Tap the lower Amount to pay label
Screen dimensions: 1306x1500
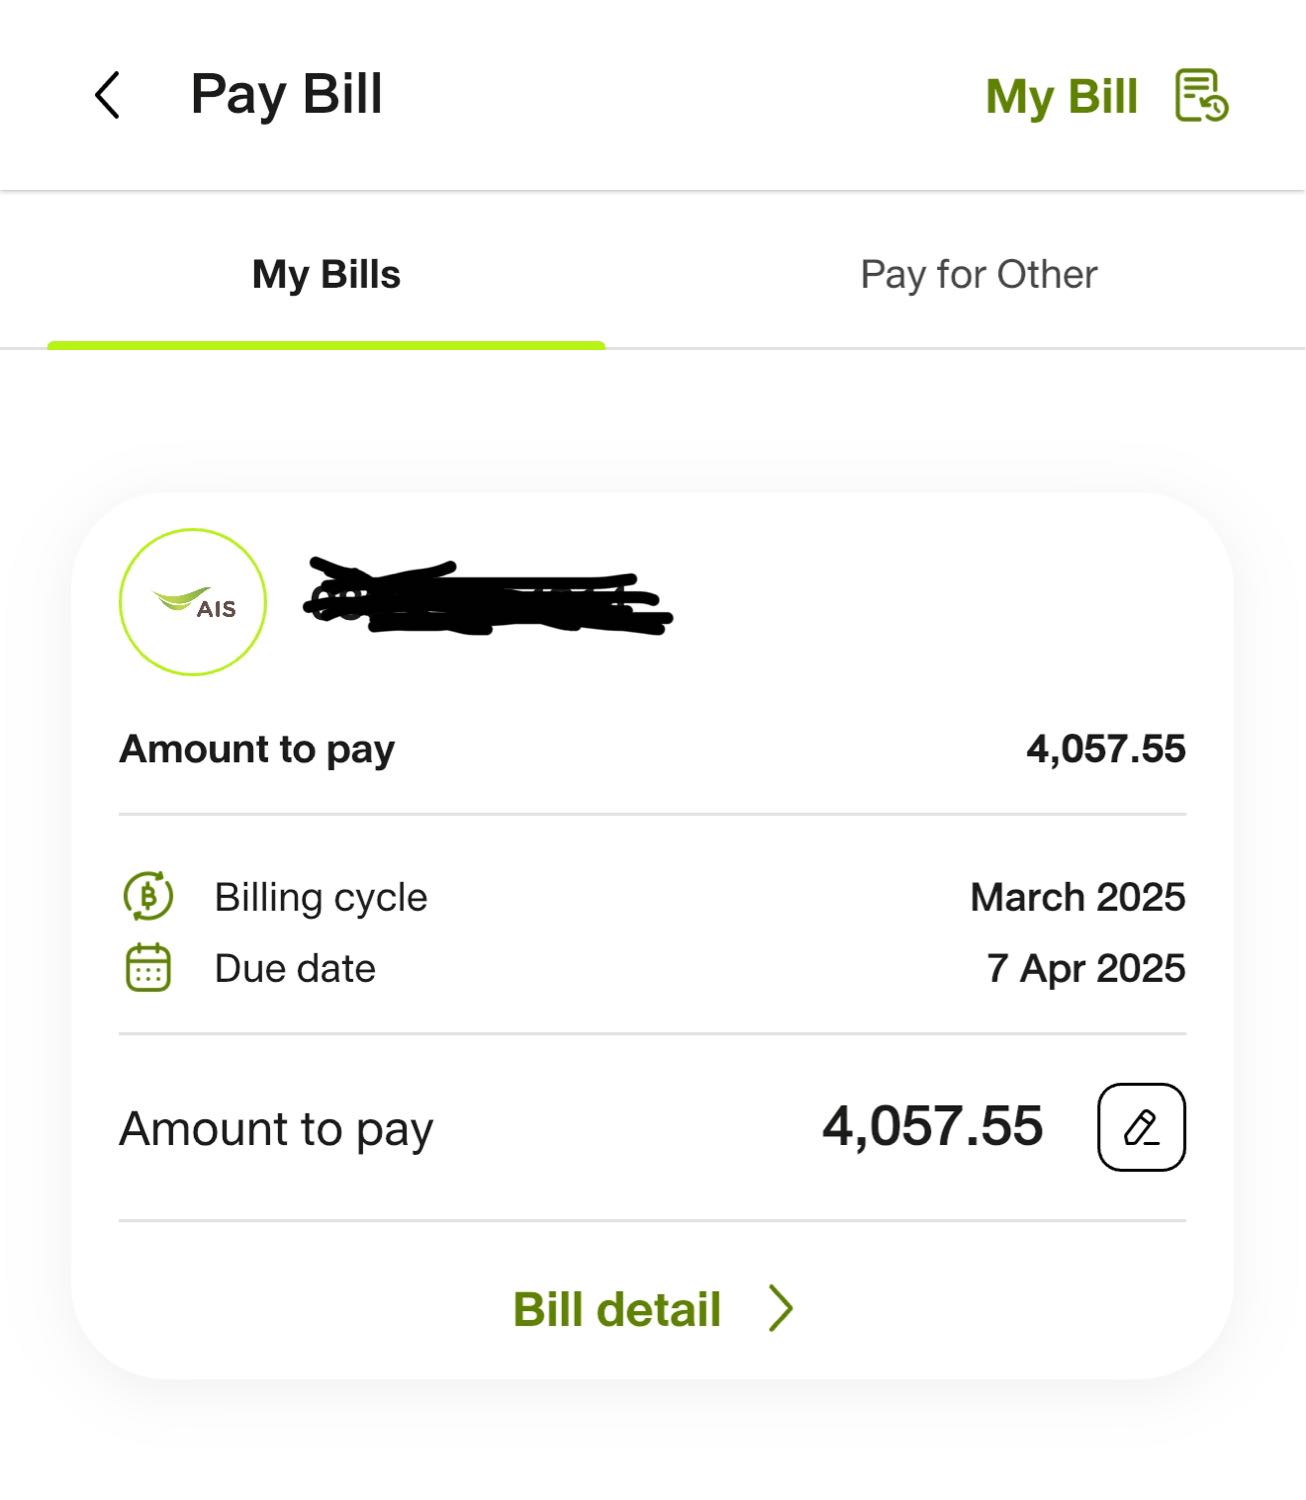276,1129
